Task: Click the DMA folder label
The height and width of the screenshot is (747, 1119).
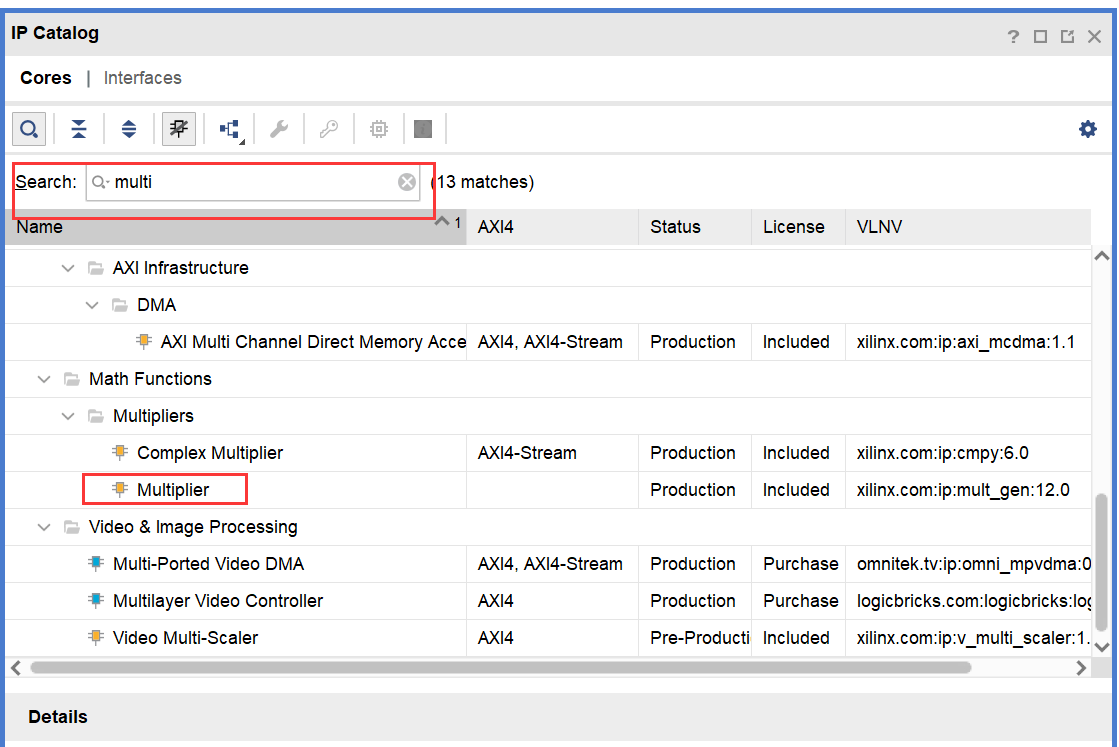Action: tap(156, 305)
